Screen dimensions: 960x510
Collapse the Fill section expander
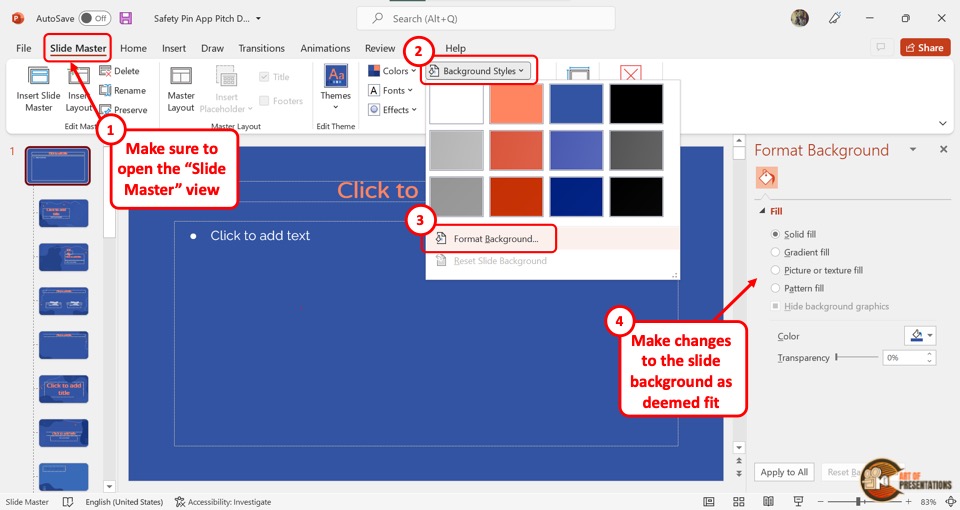coord(762,211)
